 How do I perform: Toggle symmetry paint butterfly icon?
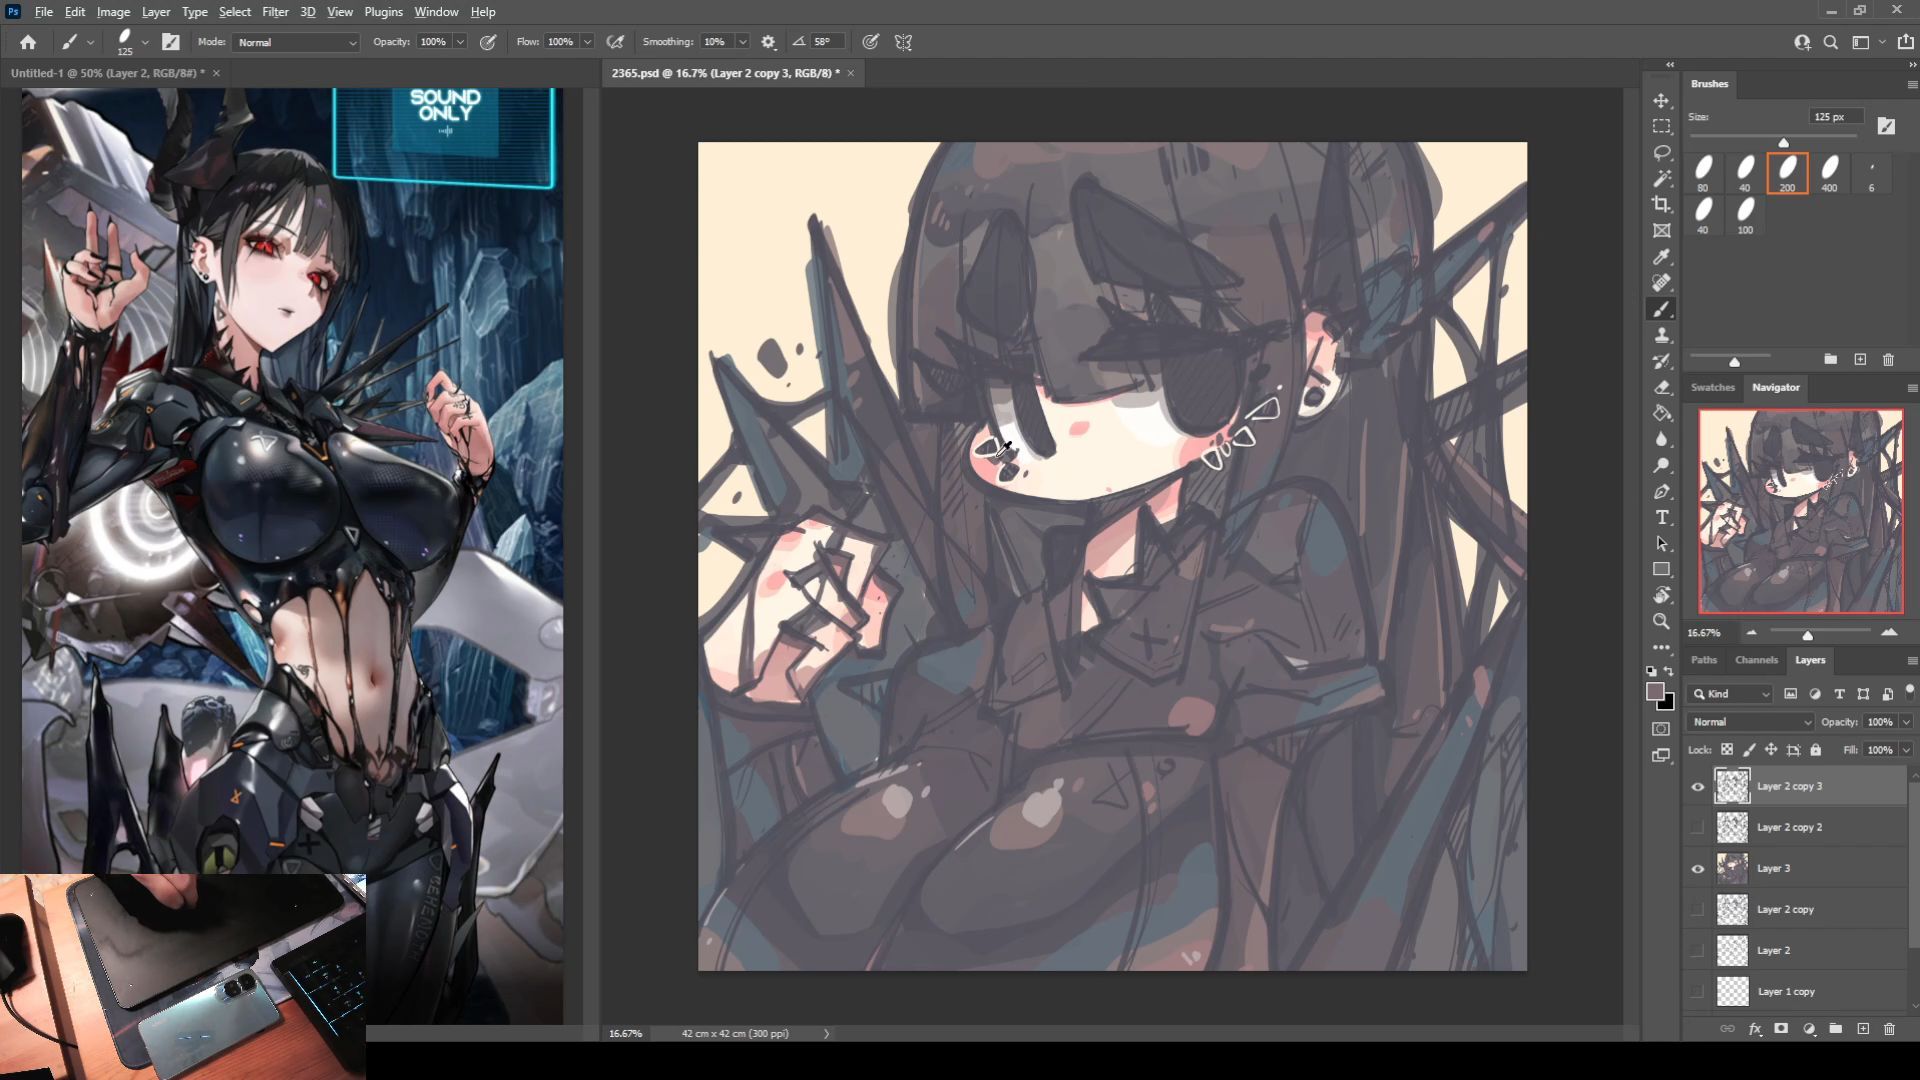[903, 42]
